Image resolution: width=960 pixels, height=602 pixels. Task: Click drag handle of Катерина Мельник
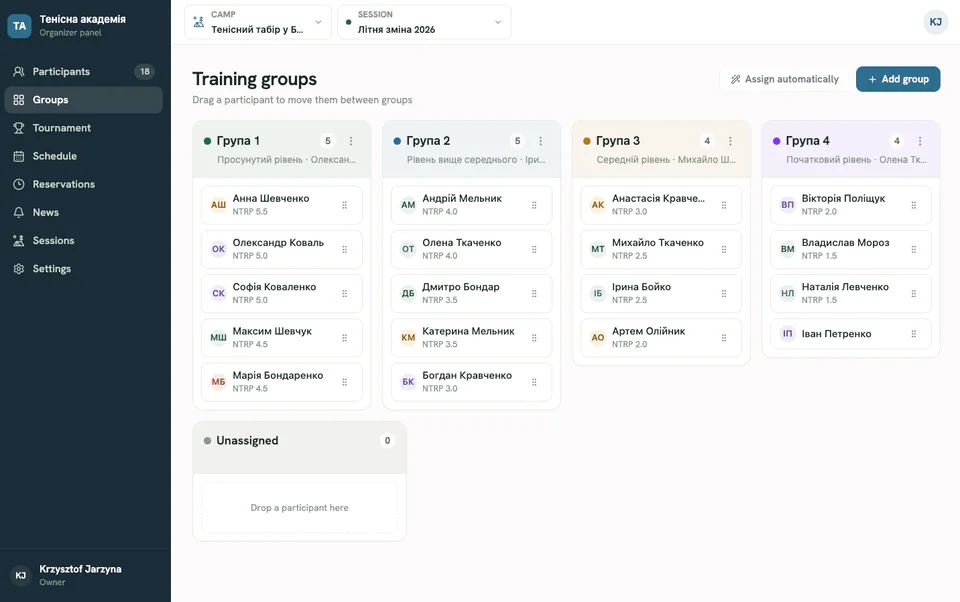(534, 337)
